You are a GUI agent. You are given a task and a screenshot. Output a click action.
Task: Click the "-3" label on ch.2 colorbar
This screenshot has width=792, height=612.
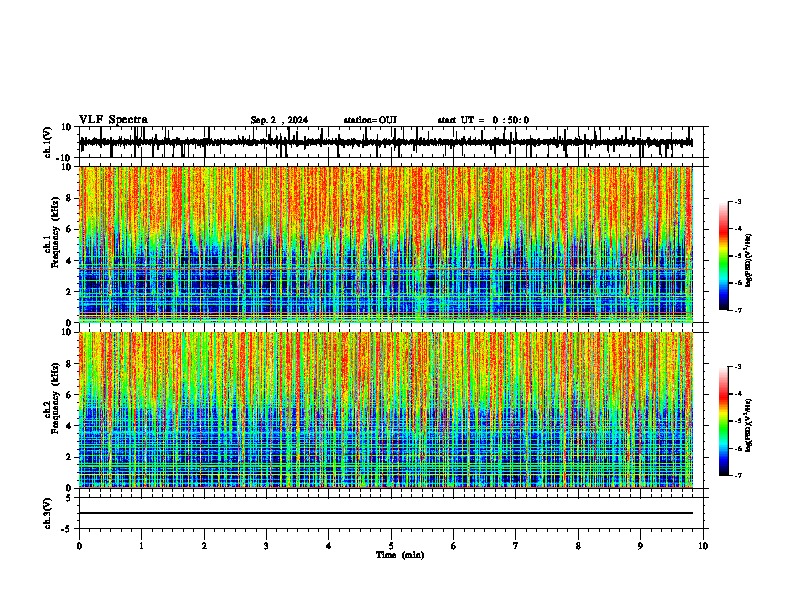tap(738, 367)
